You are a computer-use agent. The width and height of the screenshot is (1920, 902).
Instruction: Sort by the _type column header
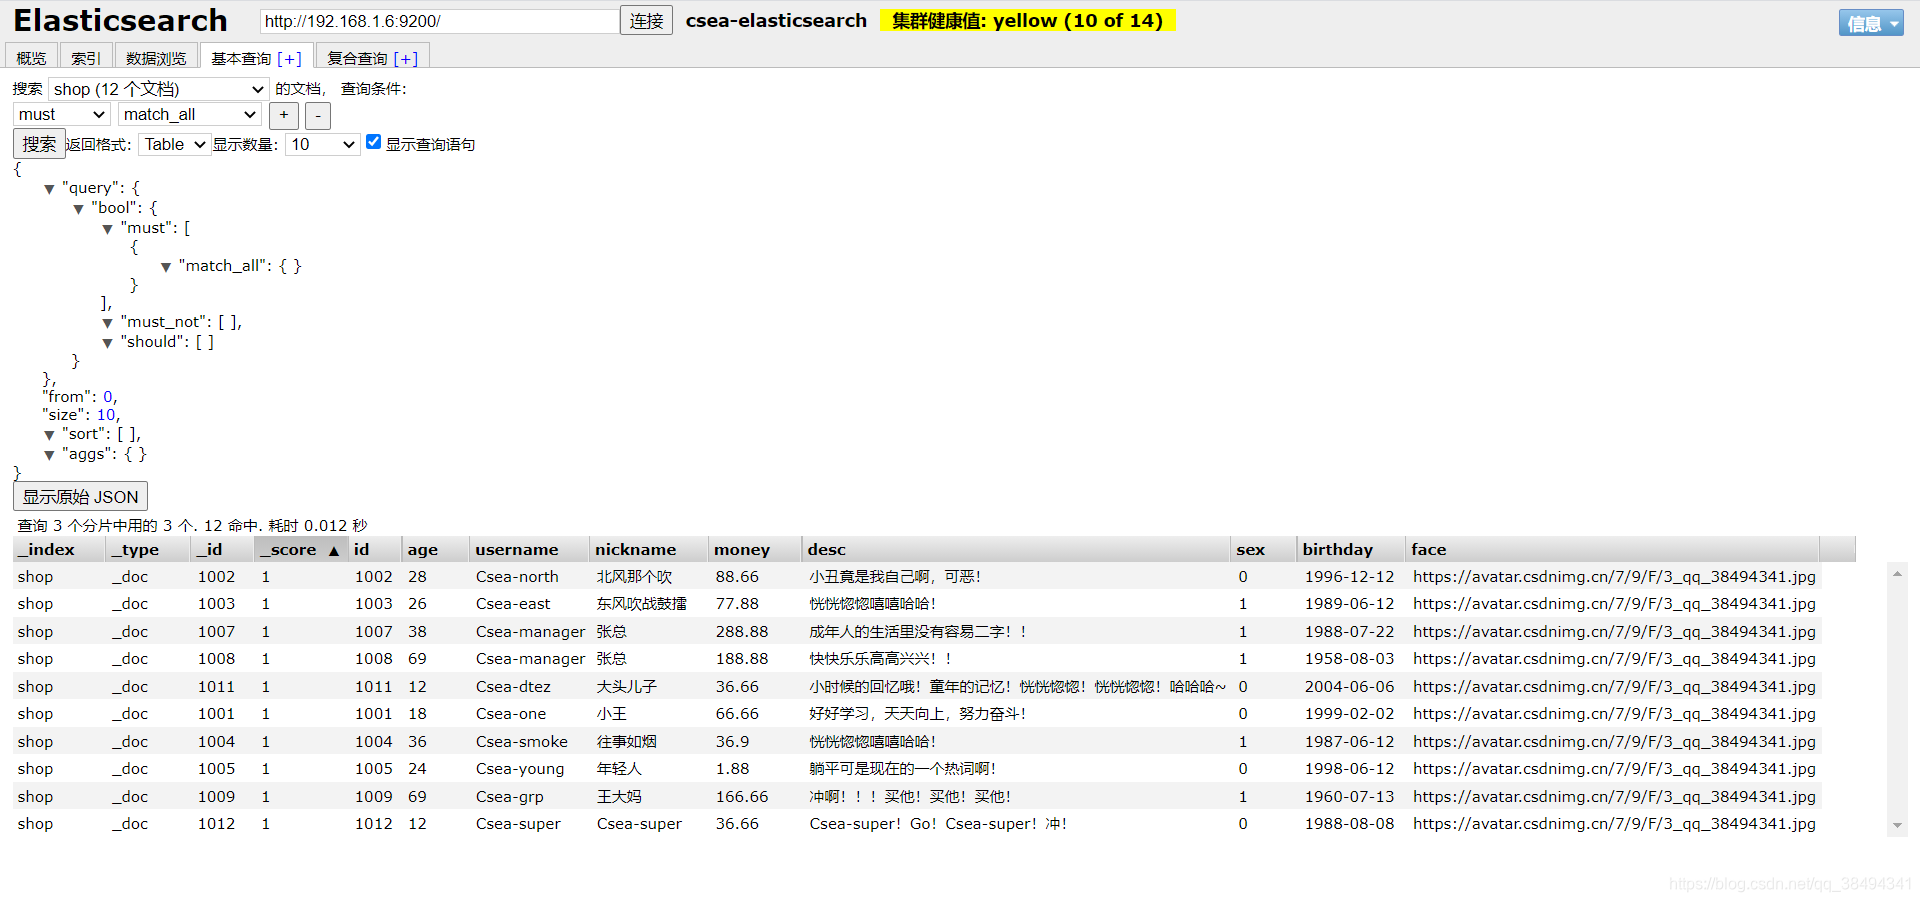(147, 549)
